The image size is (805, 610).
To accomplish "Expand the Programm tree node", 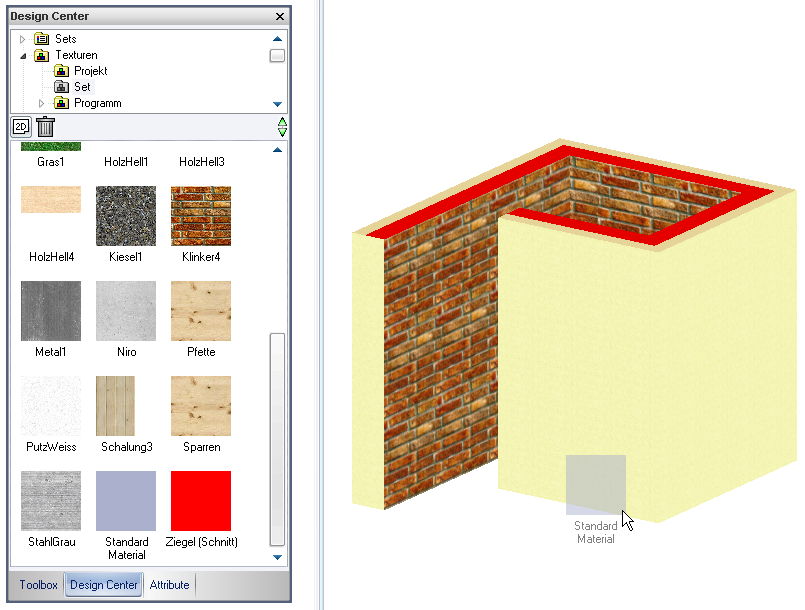I will pyautogui.click(x=42, y=103).
